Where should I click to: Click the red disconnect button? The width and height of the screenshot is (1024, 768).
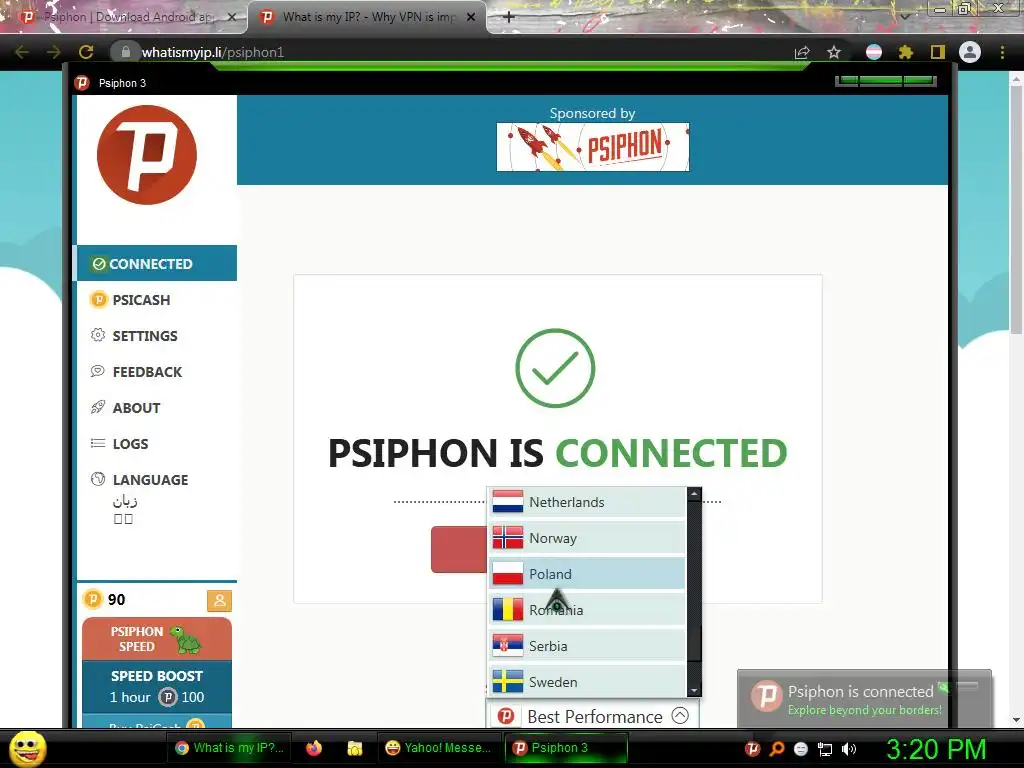459,549
